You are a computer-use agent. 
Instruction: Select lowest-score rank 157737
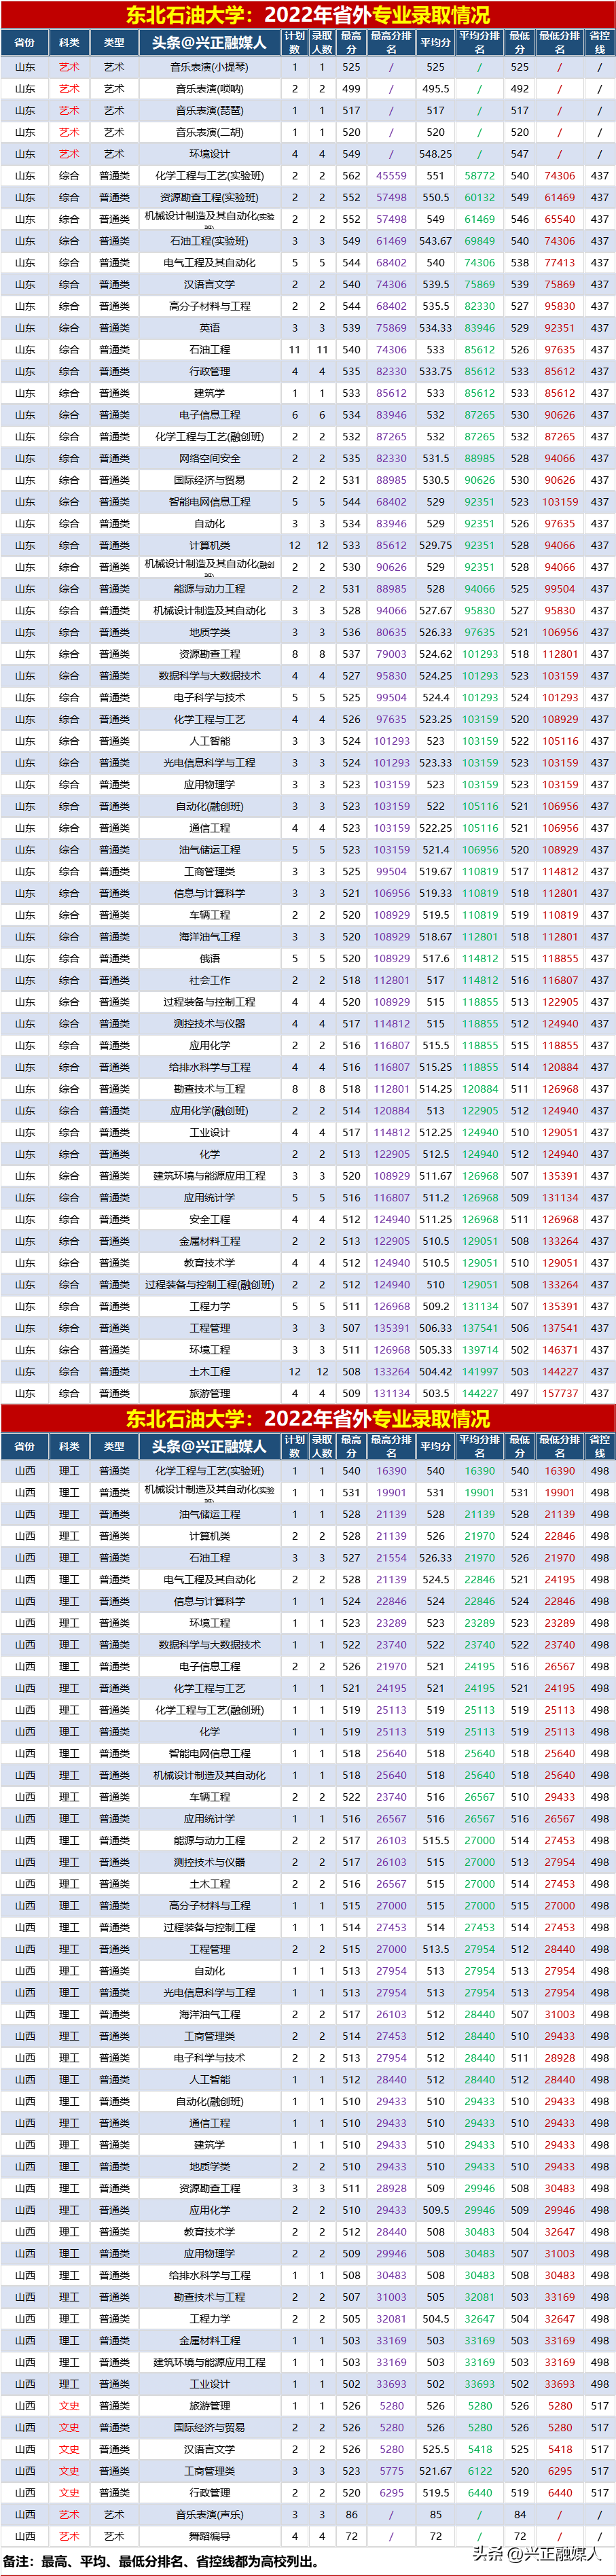559,1394
